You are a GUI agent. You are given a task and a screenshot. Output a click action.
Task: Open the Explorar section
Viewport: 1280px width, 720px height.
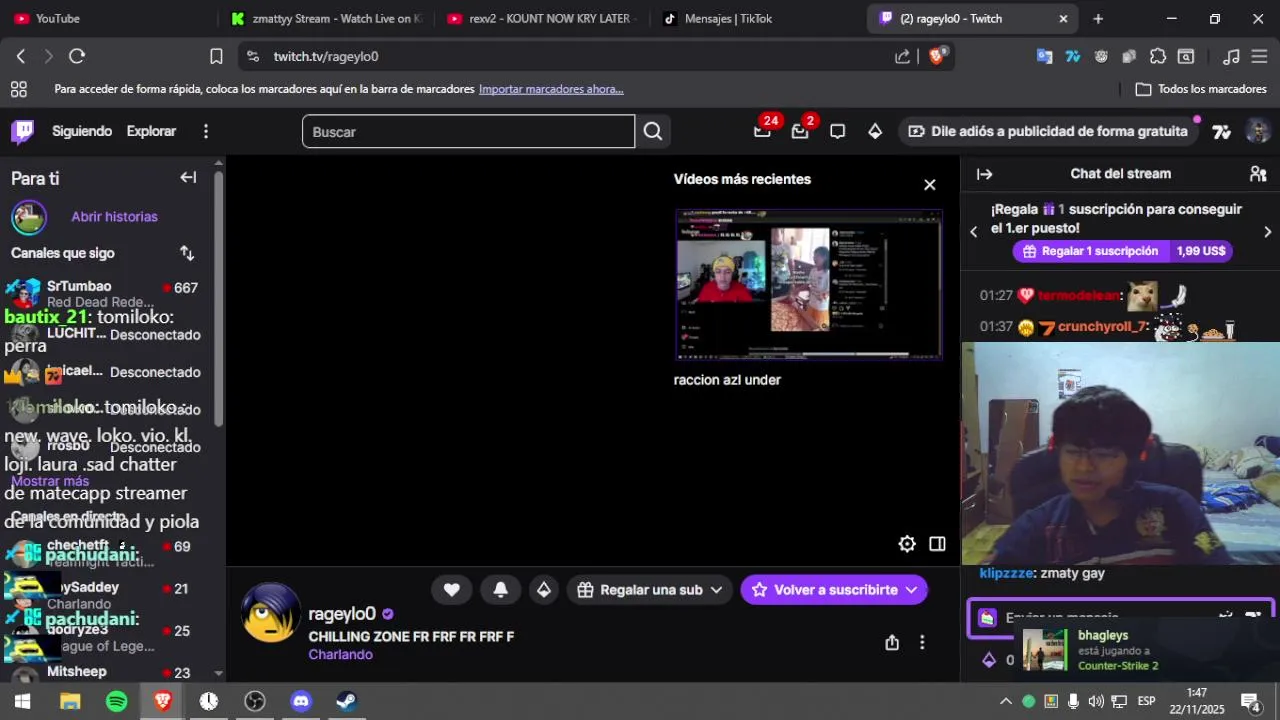(151, 131)
